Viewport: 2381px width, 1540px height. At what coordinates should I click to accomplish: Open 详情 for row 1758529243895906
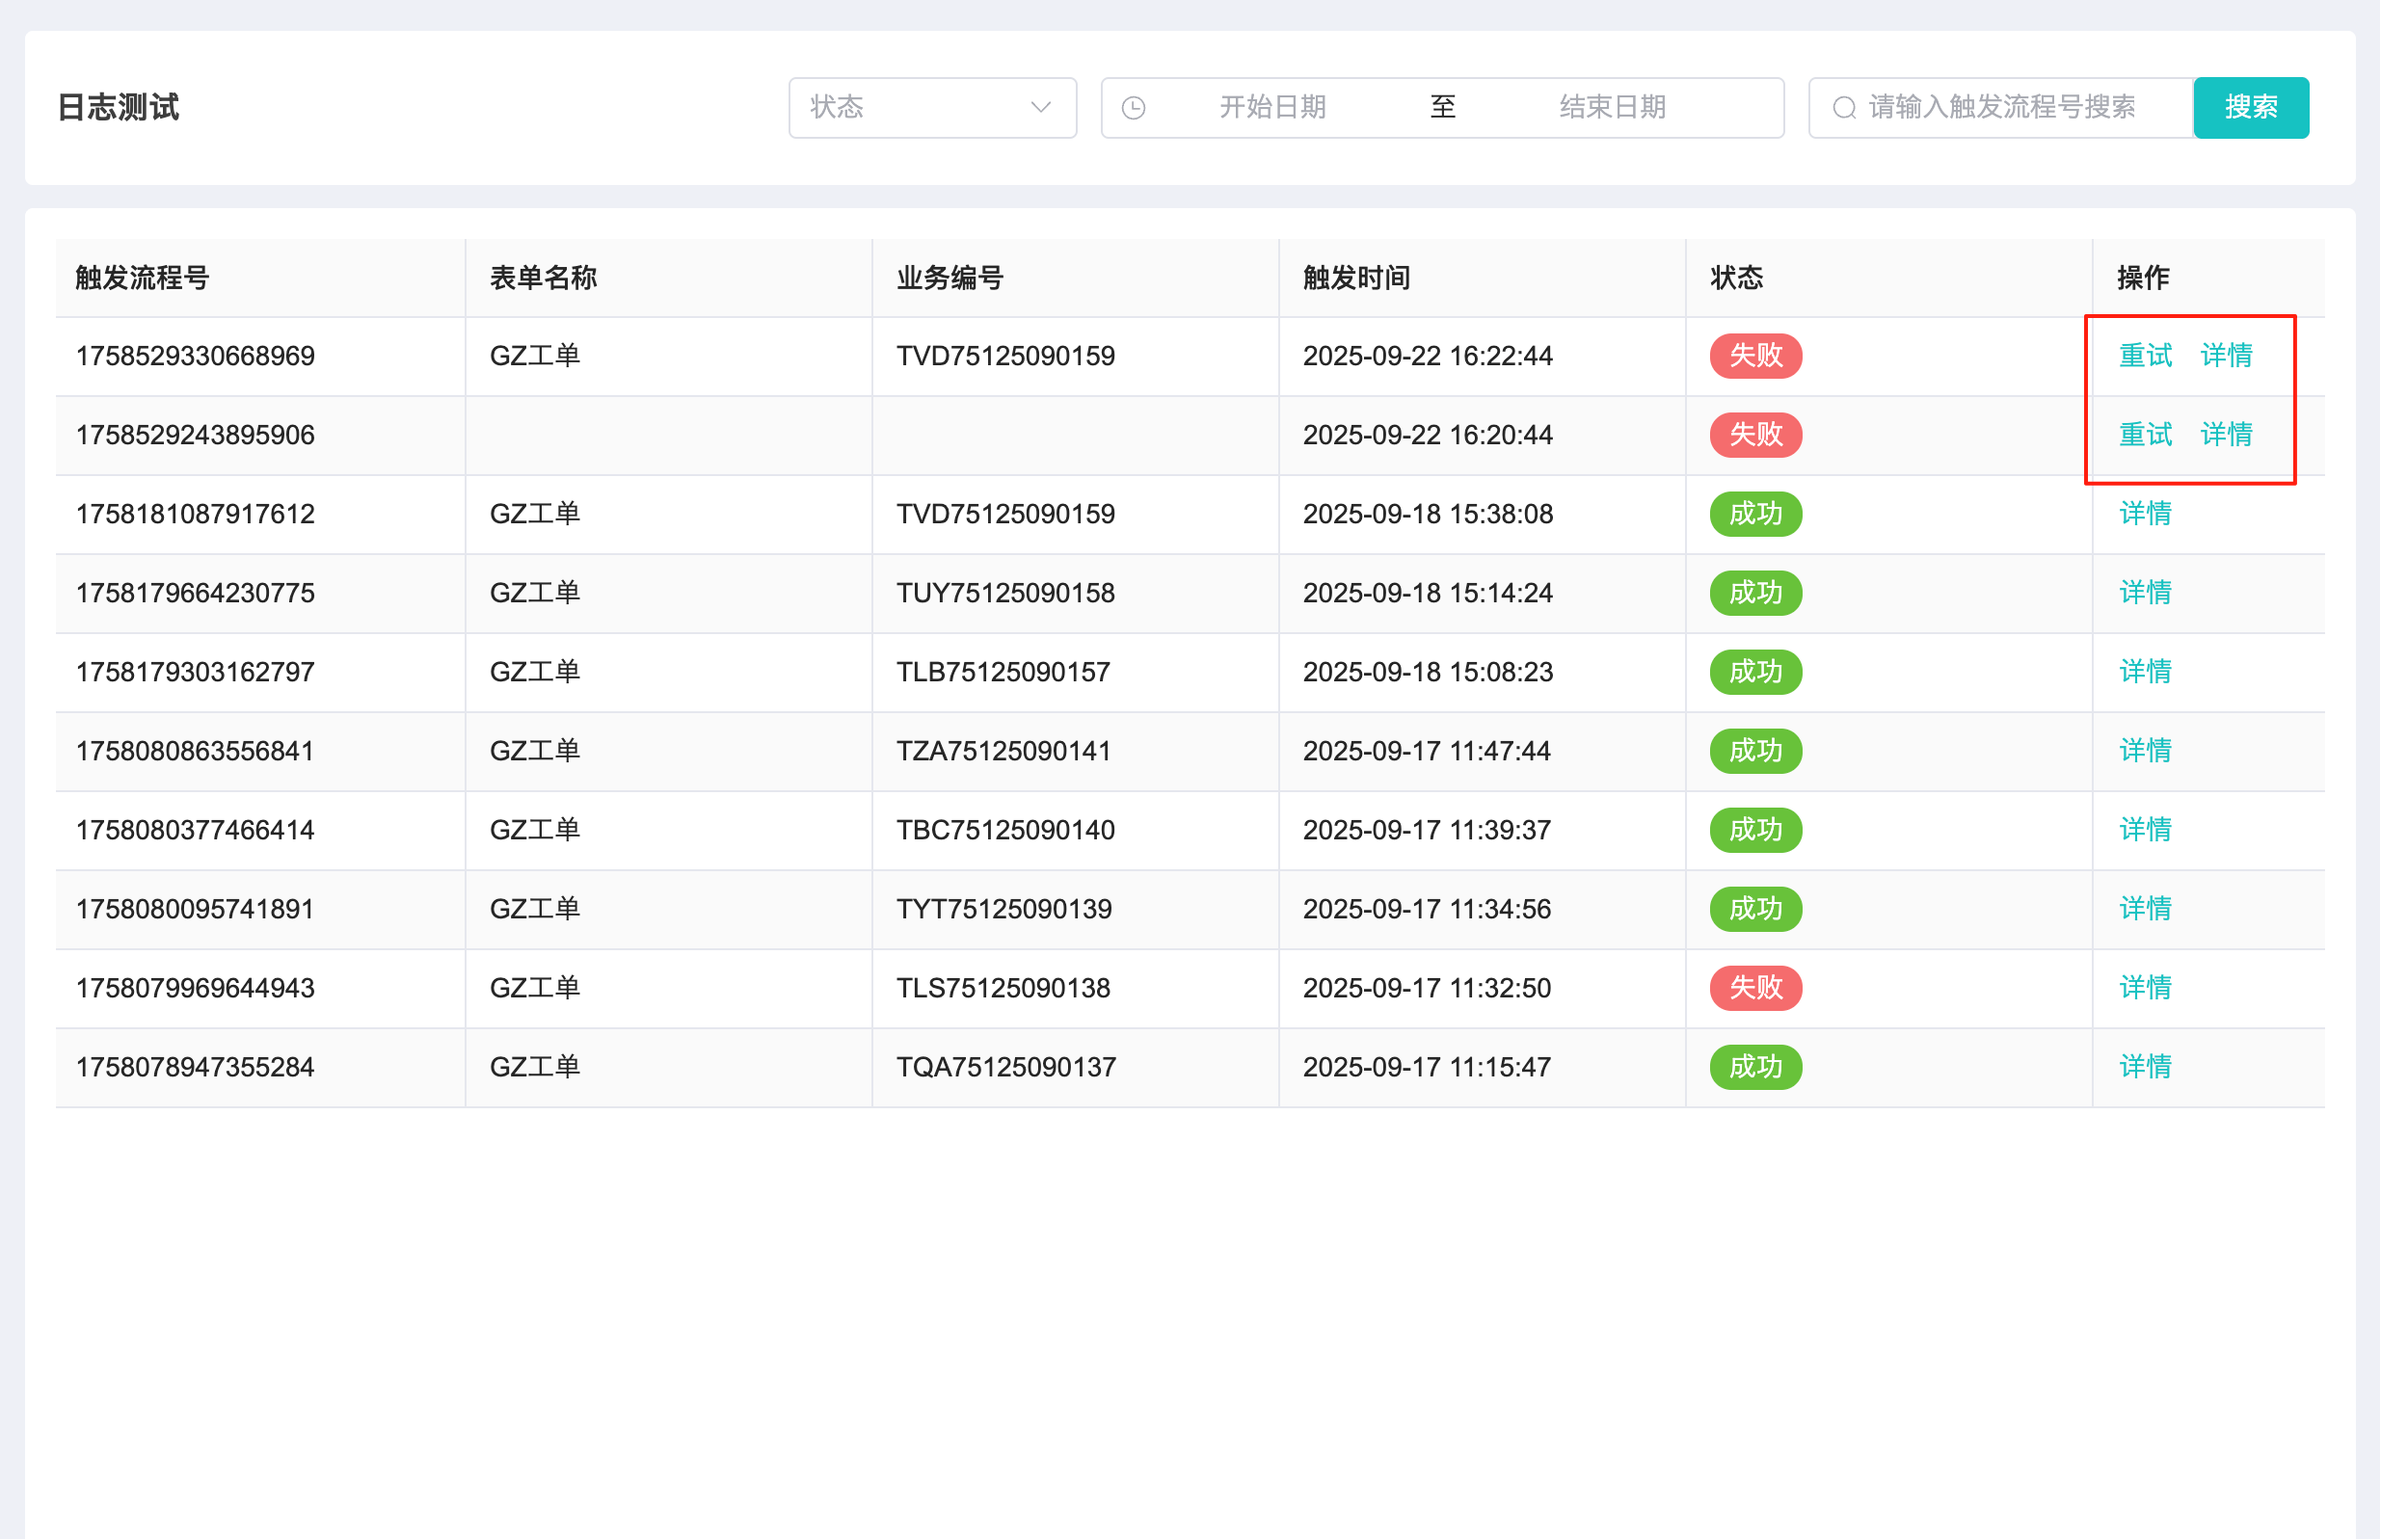2226,434
